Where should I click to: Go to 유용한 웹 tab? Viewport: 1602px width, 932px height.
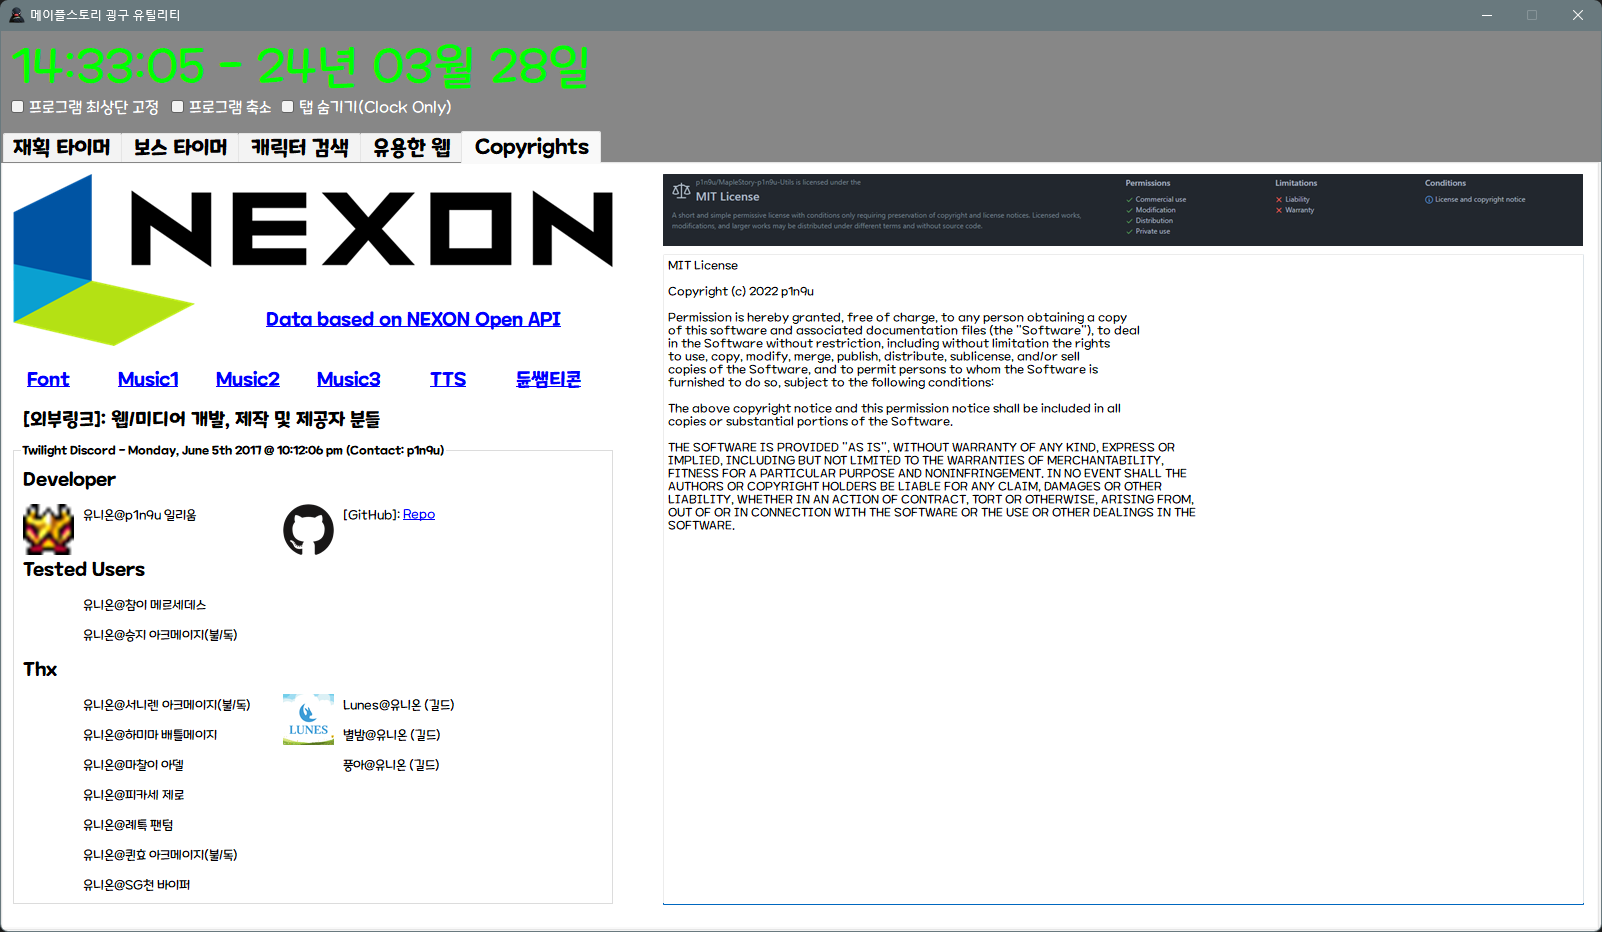[x=411, y=147]
